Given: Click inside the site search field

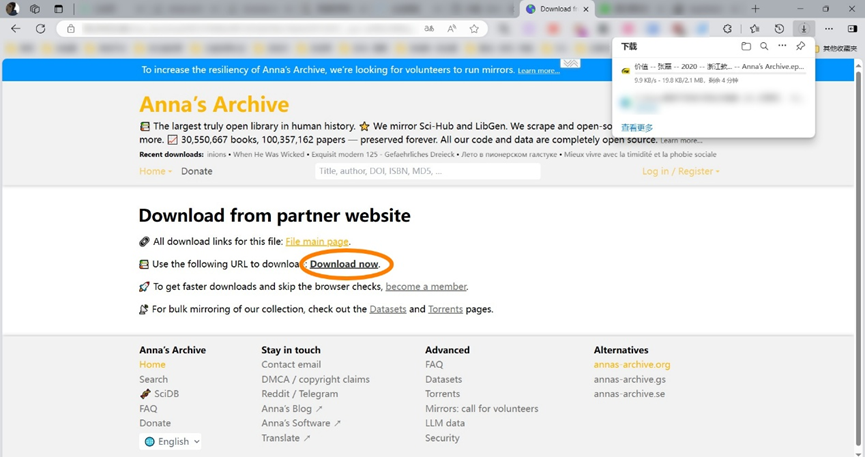Looking at the screenshot, I should point(428,171).
